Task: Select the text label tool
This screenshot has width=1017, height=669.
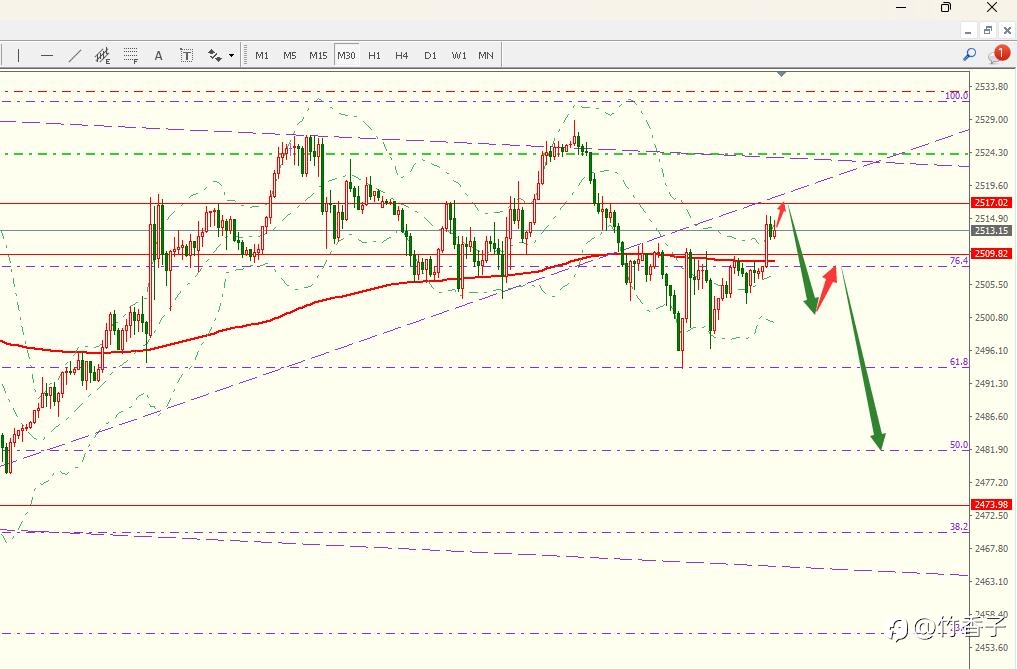Action: pyautogui.click(x=186, y=56)
